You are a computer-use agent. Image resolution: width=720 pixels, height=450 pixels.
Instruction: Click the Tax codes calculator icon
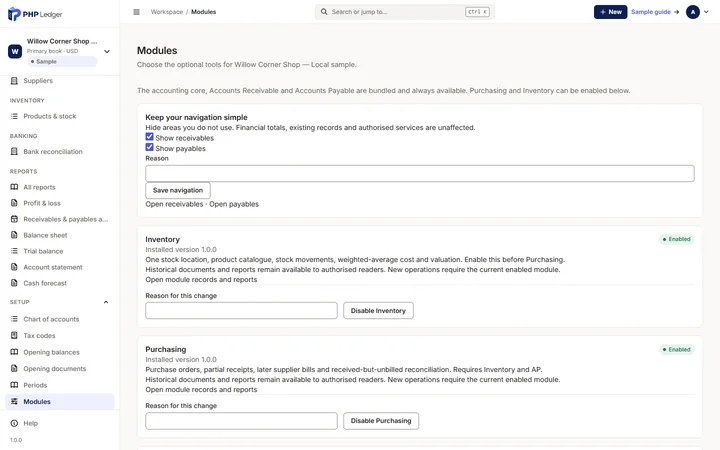pyautogui.click(x=14, y=336)
